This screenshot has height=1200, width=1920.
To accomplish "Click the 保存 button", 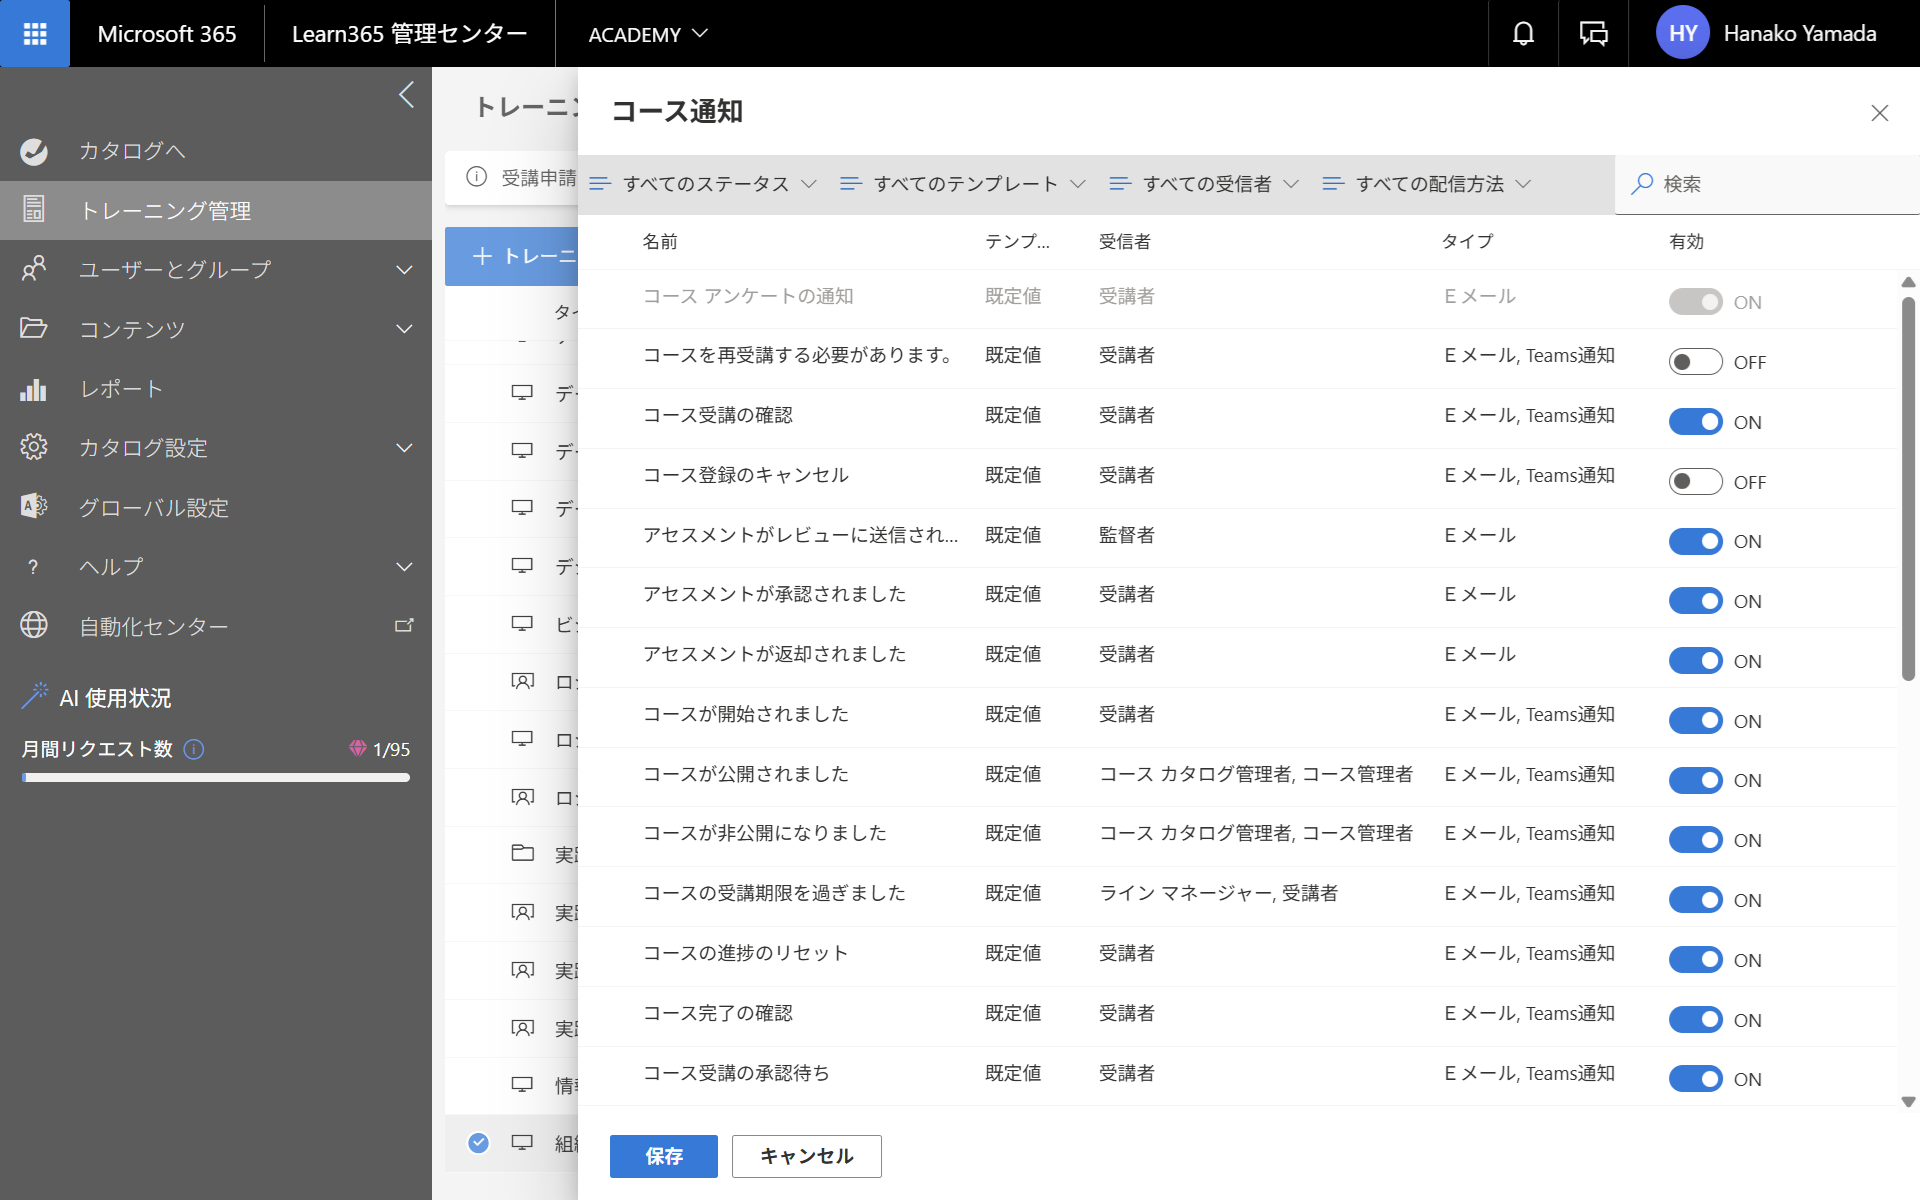I will tap(664, 1156).
